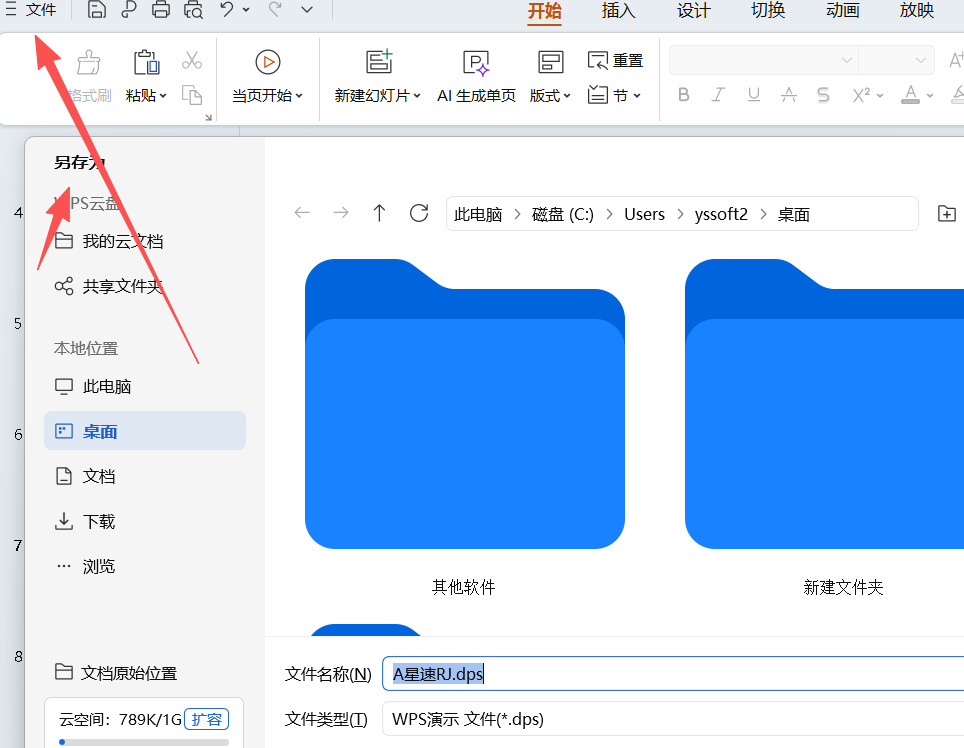The height and width of the screenshot is (748, 964).
Task: Switch to the 放映 ribbon tab
Action: (x=917, y=10)
